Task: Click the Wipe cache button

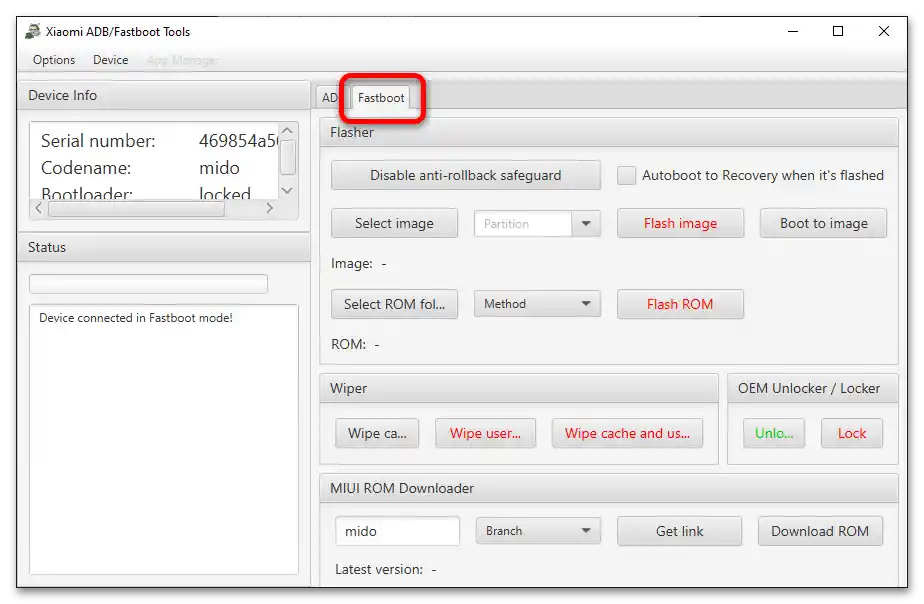Action: tap(377, 433)
